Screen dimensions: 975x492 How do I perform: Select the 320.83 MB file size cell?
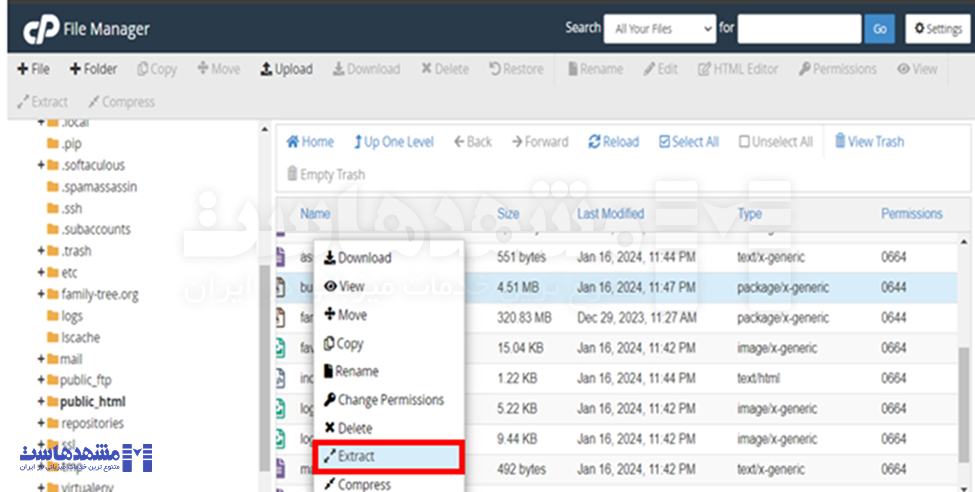[524, 318]
